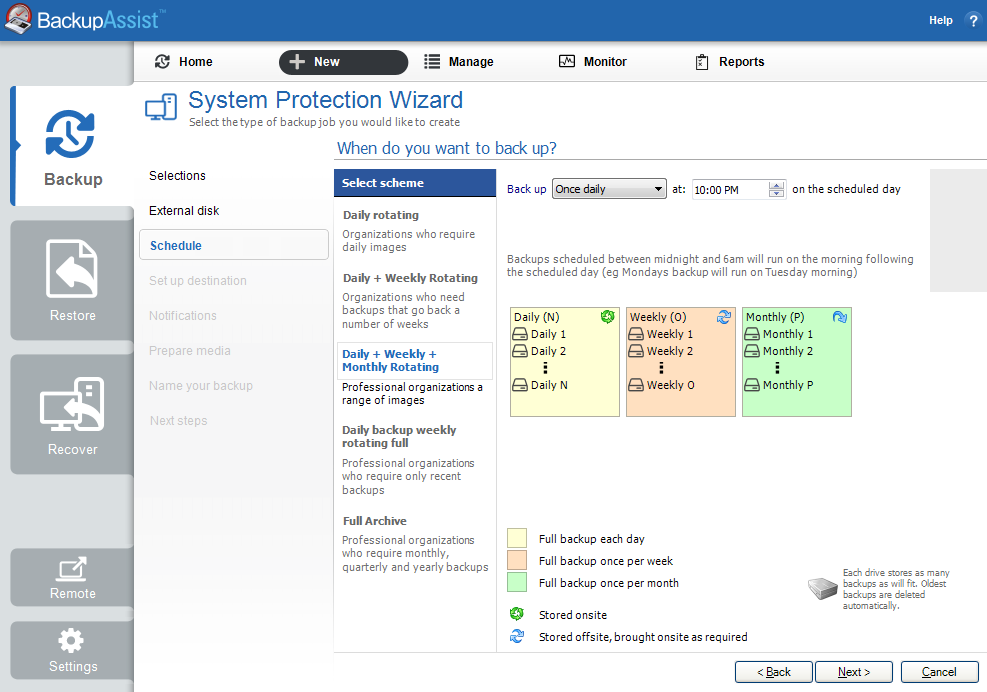Viewport: 987px width, 692px height.
Task: Select the Daily + Weekly Rotating scheme
Action: pos(410,278)
